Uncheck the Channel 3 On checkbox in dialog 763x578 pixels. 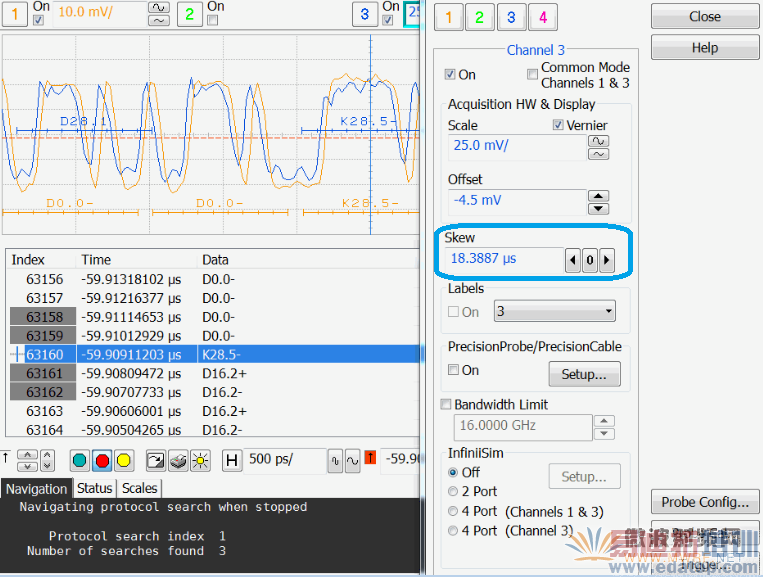coord(450,74)
